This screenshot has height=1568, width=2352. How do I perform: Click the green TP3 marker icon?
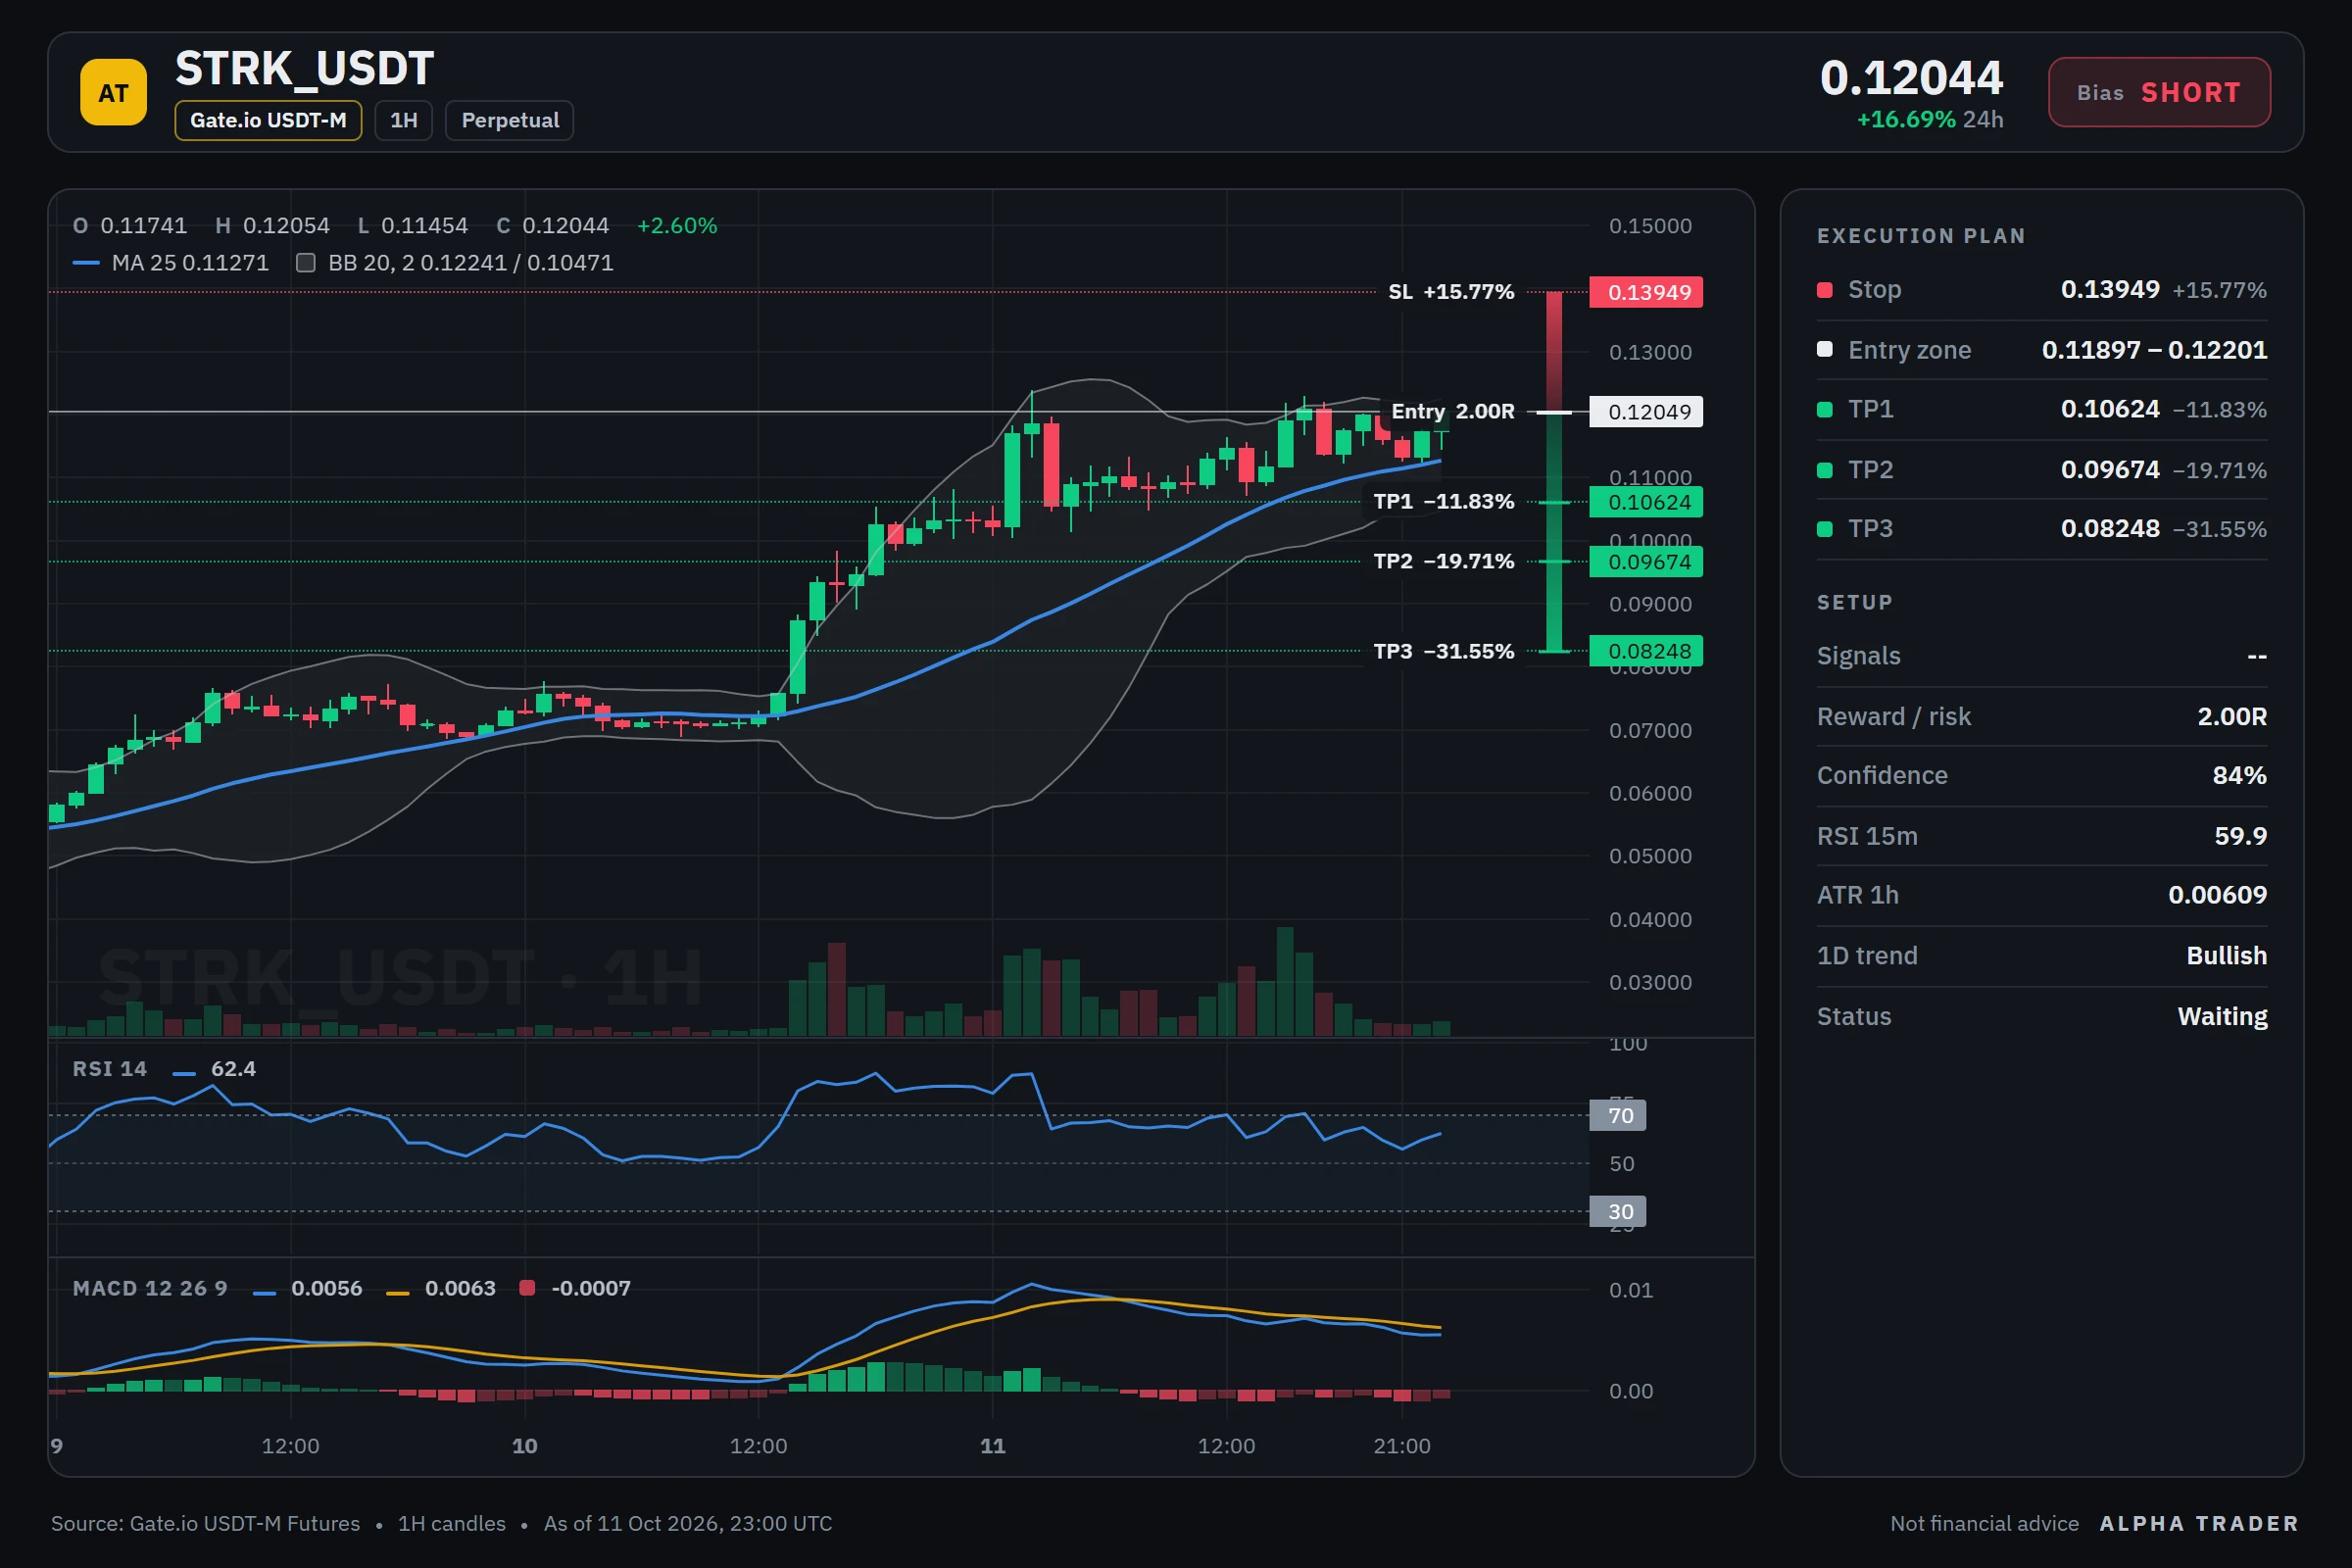click(1824, 529)
